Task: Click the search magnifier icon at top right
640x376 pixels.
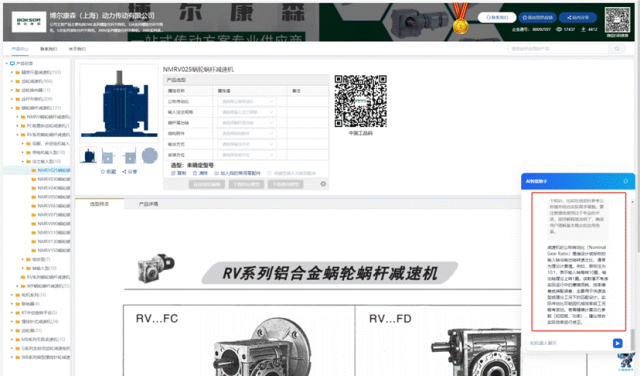Action: coord(617,49)
